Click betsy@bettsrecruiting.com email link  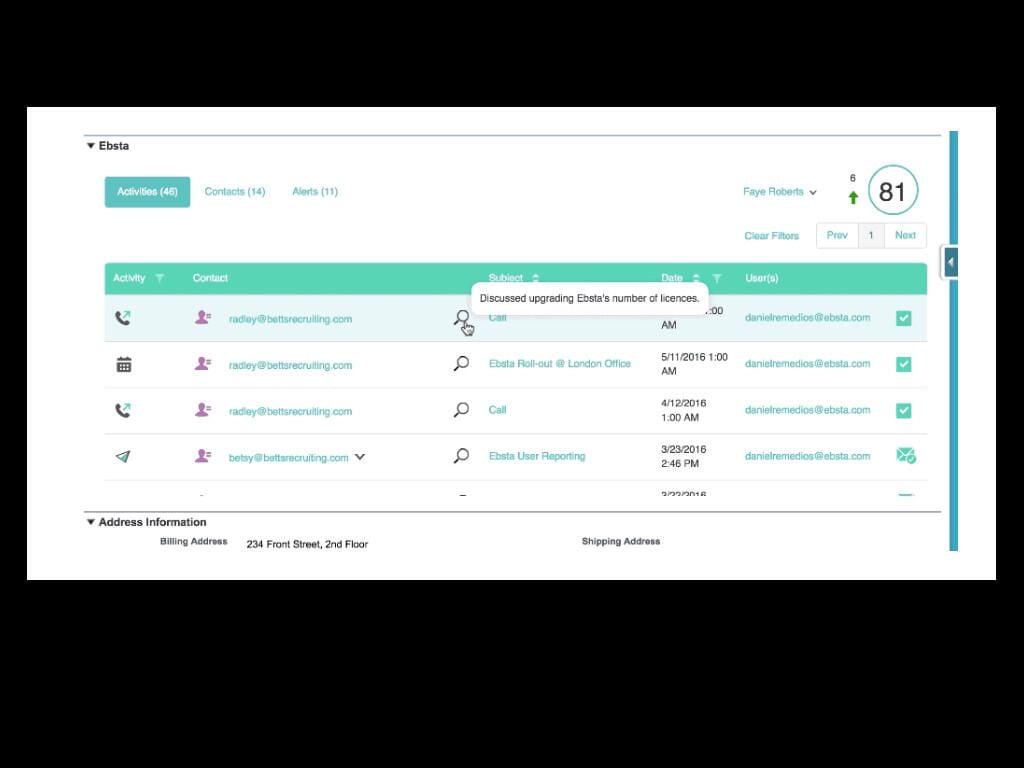(x=288, y=458)
